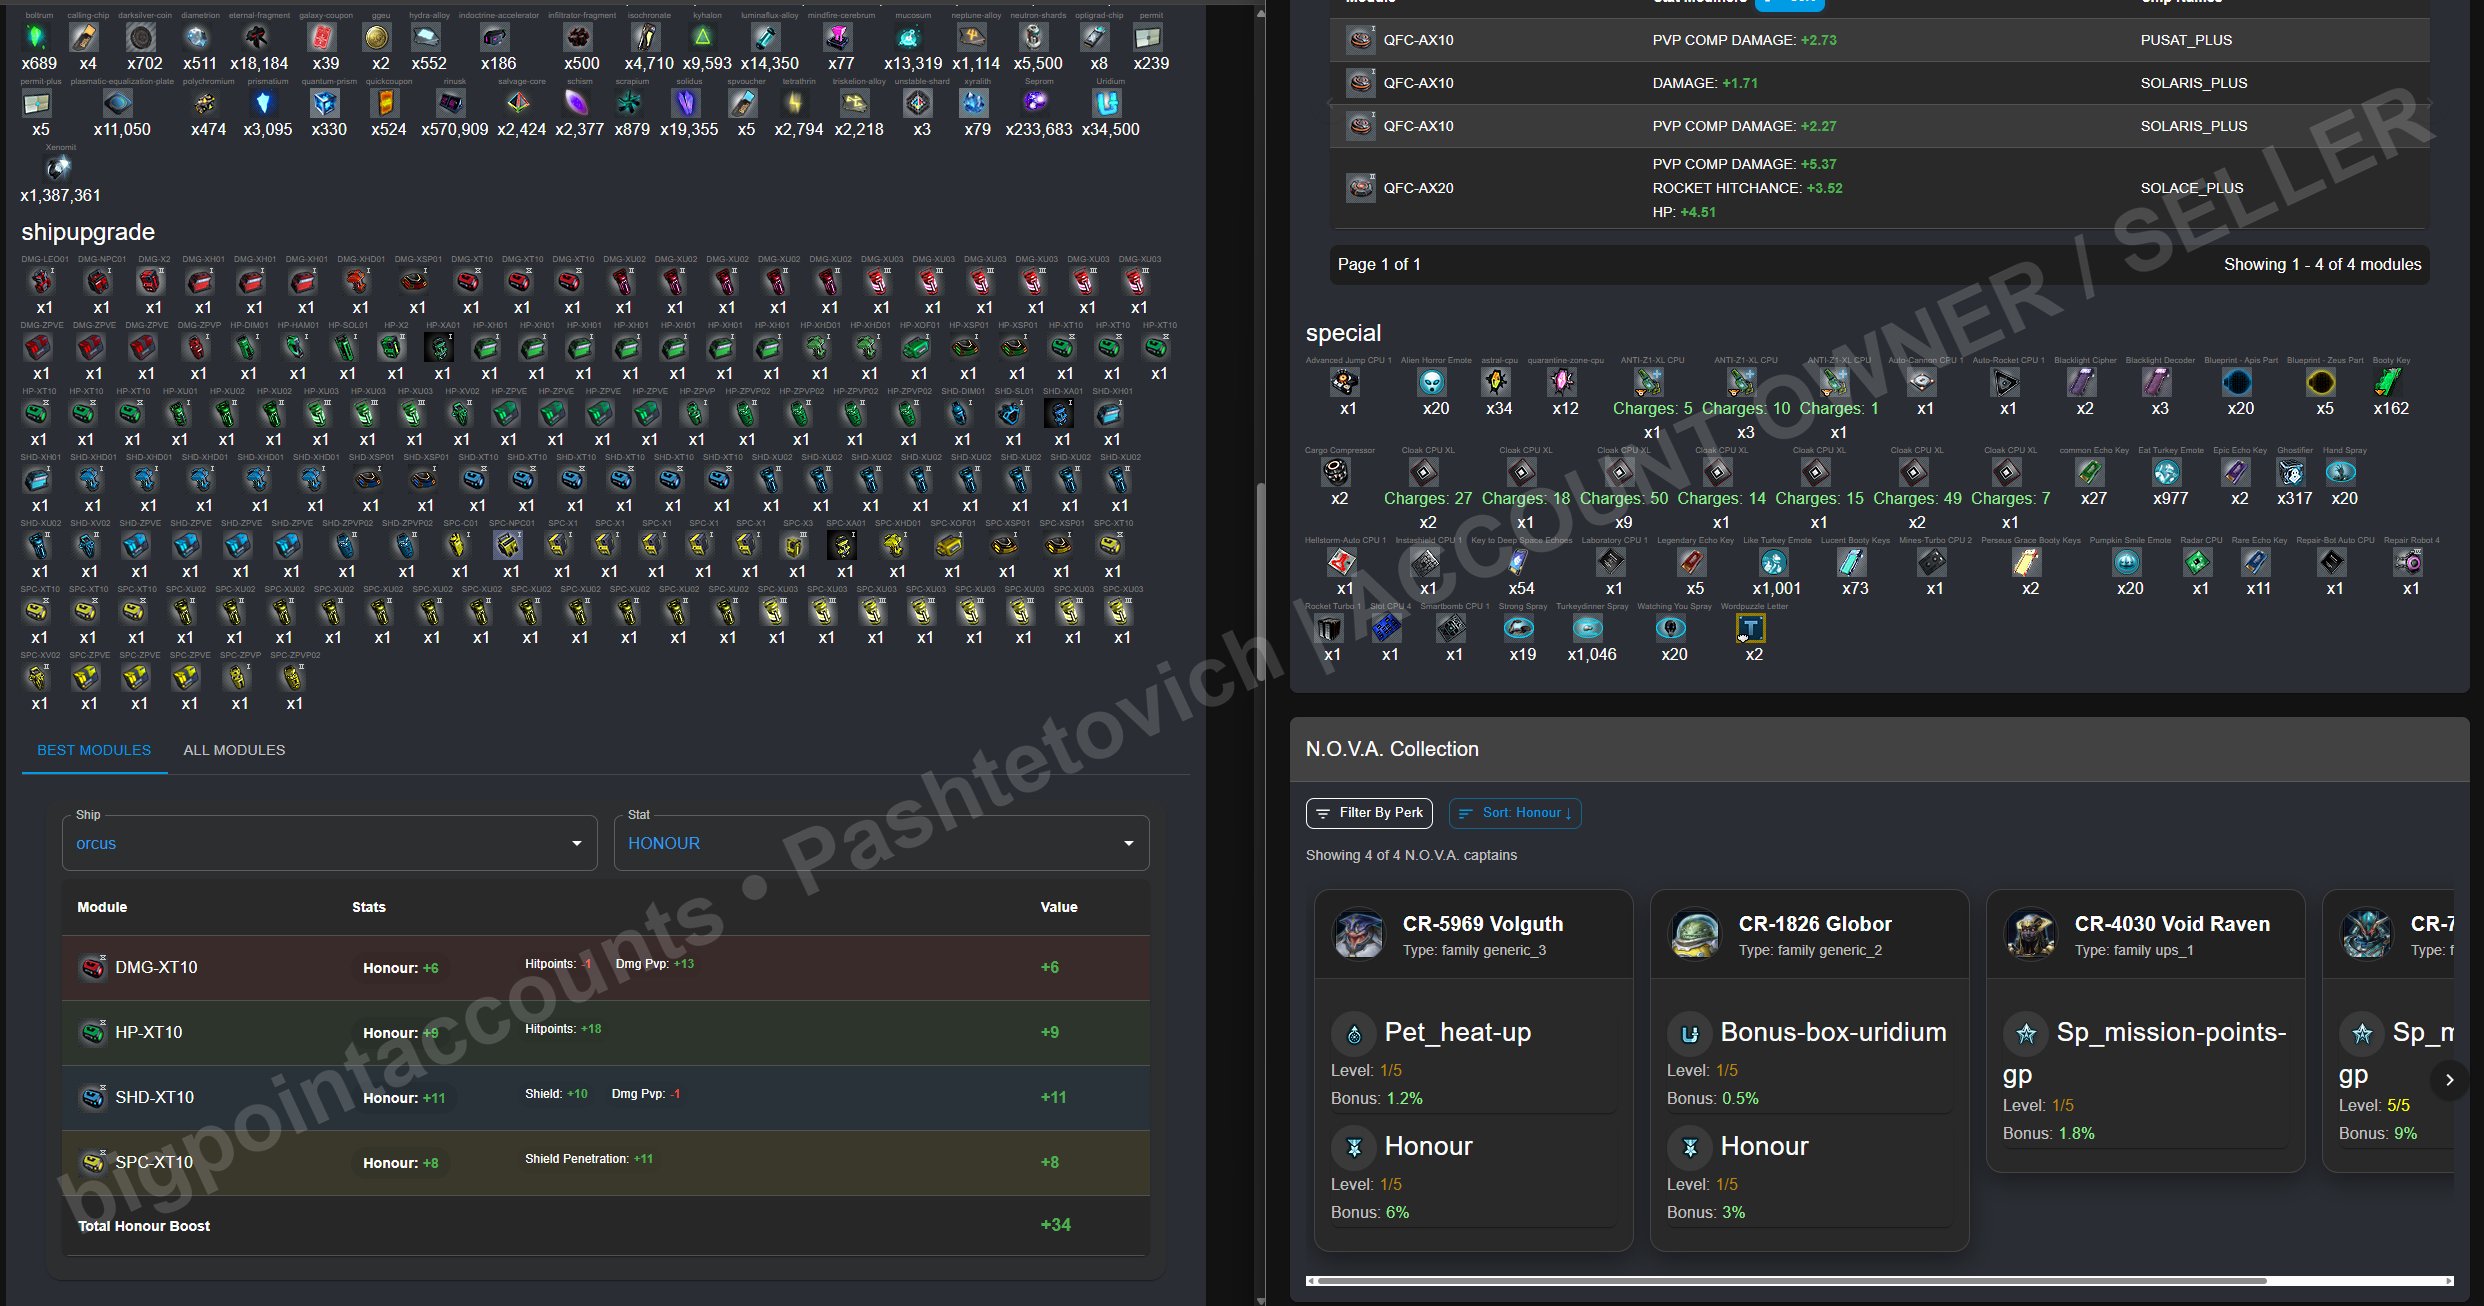The height and width of the screenshot is (1306, 2484).
Task: Click the +34 total honour value
Action: (1056, 1225)
